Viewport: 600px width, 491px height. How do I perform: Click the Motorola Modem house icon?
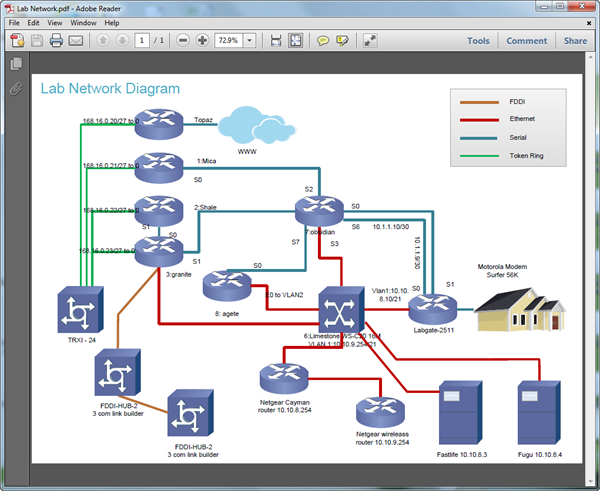[x=520, y=309]
